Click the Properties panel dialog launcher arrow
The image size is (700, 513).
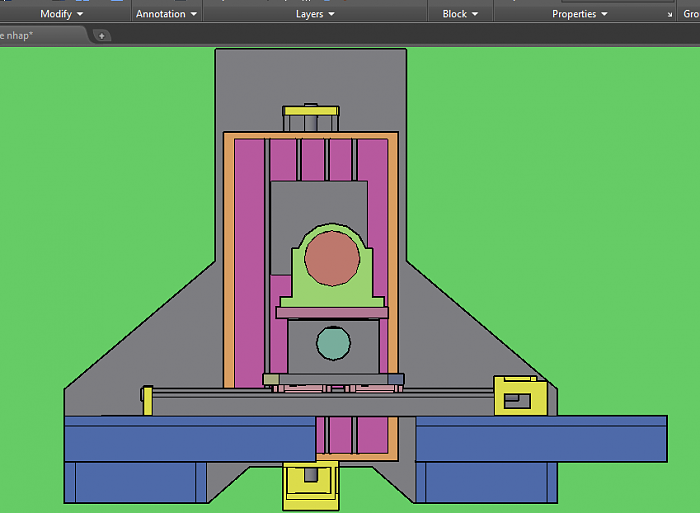pos(669,15)
